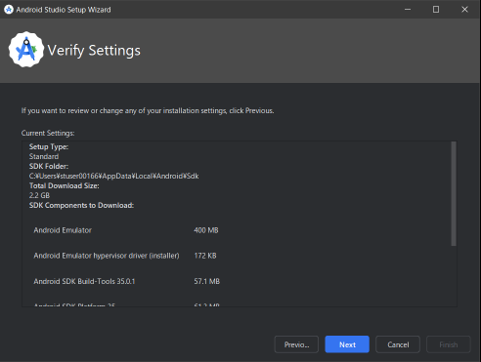The image size is (481, 362).
Task: Go back with the Previous button
Action: coord(296,344)
